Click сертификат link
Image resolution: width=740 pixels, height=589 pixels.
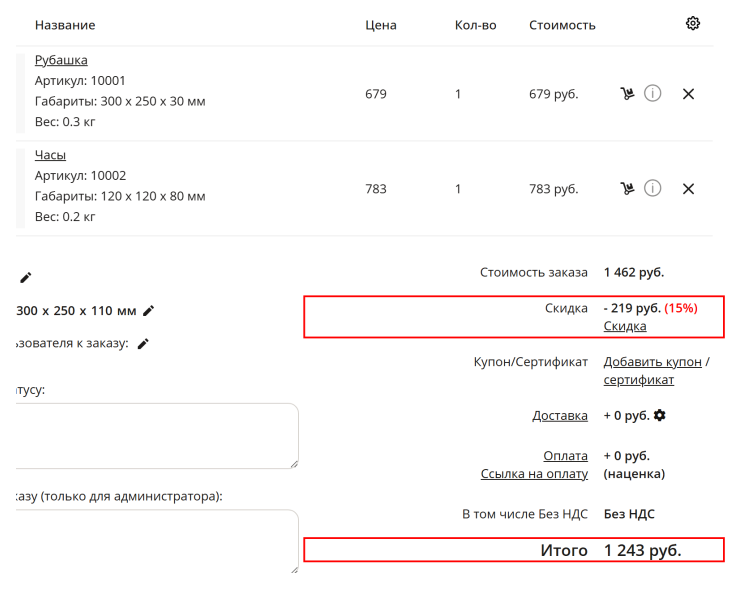pos(639,379)
